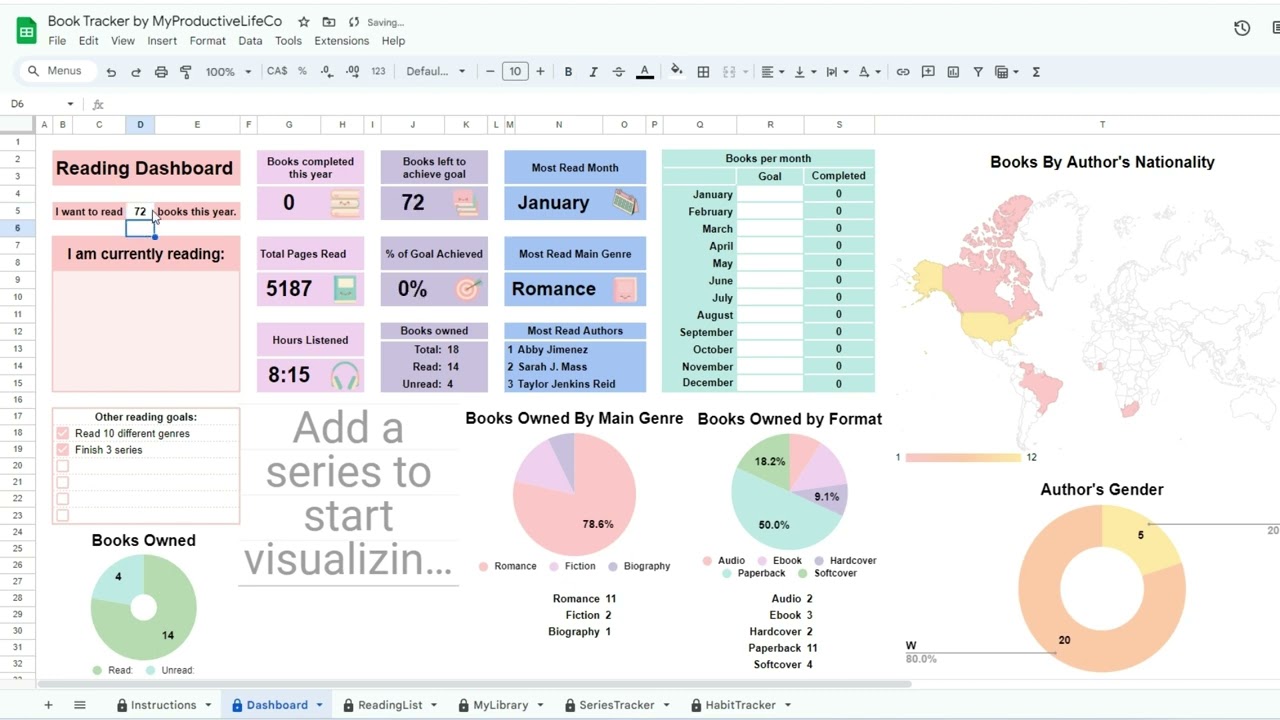Open HabitTracker tab options arrow
This screenshot has height=720, width=1280.
pyautogui.click(x=788, y=705)
